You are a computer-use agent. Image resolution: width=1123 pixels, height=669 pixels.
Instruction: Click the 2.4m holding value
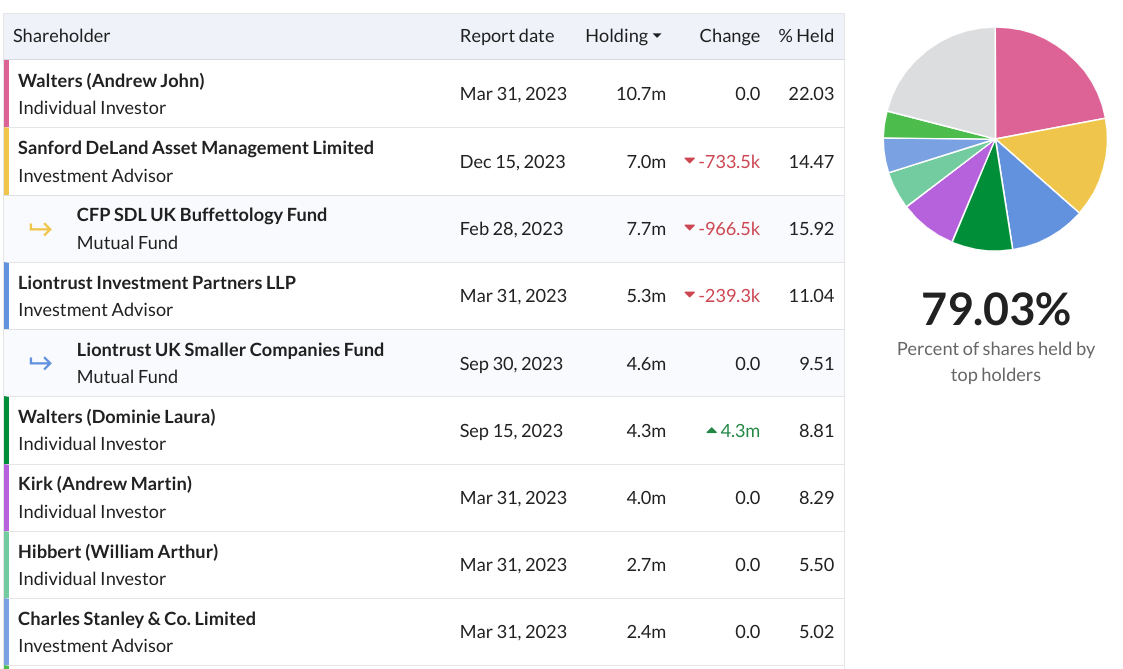(x=646, y=632)
